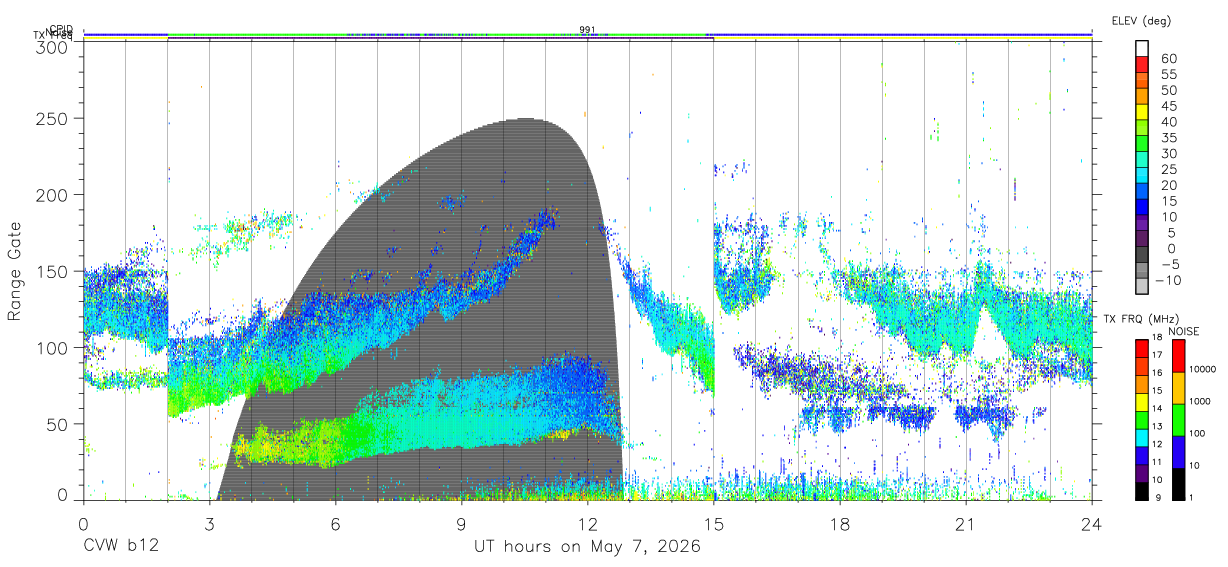The image size is (1228, 567).
Task: Click the 30 label in ELEV legend
Action: pyautogui.click(x=1167, y=153)
